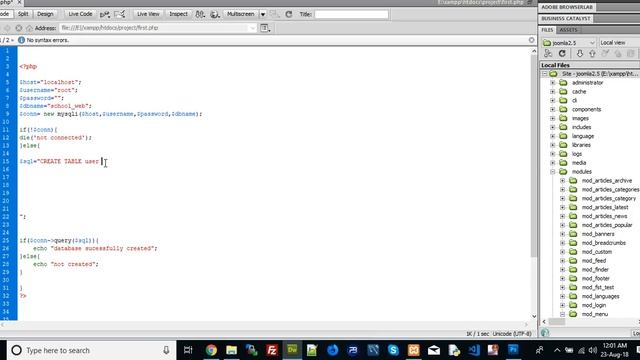Open Chrome from the taskbar
The width and height of the screenshot is (640, 360).
[211, 350]
